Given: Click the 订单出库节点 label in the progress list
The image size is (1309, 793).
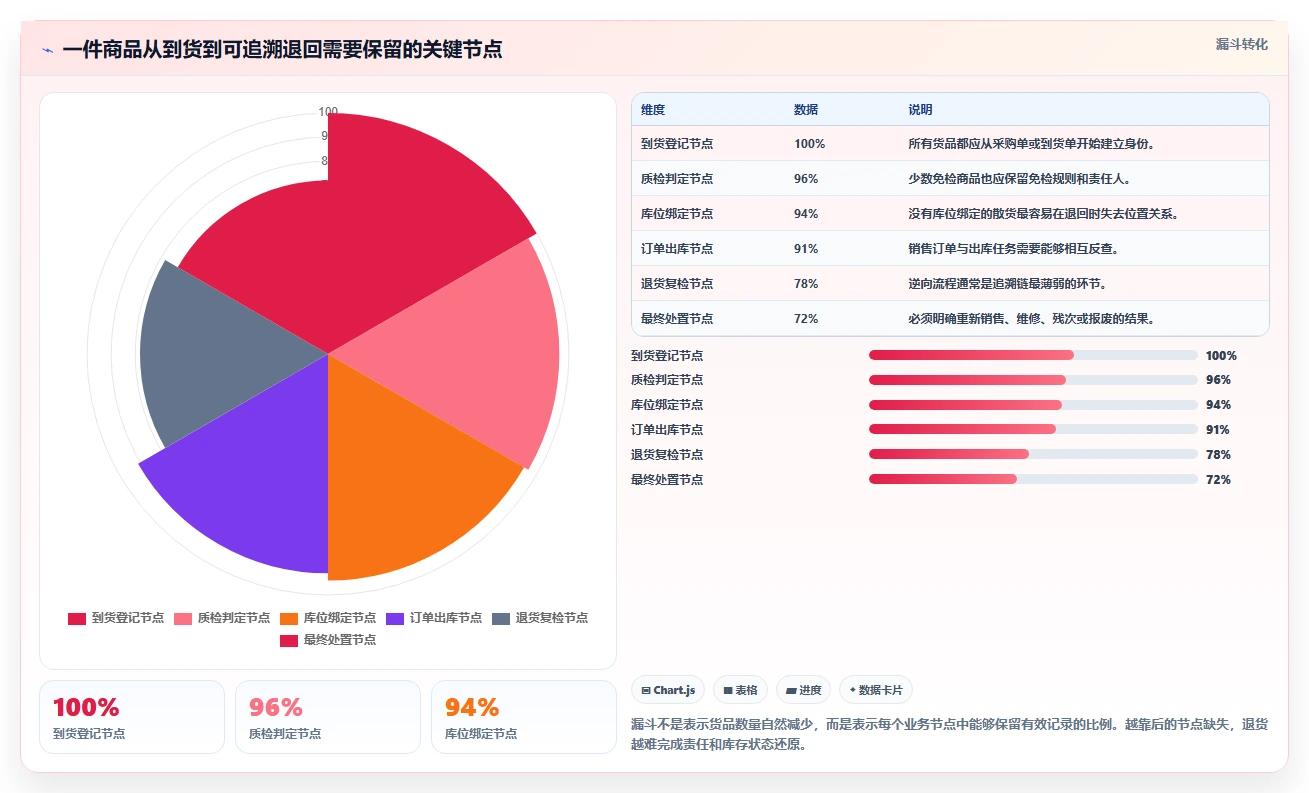Looking at the screenshot, I should 667,430.
